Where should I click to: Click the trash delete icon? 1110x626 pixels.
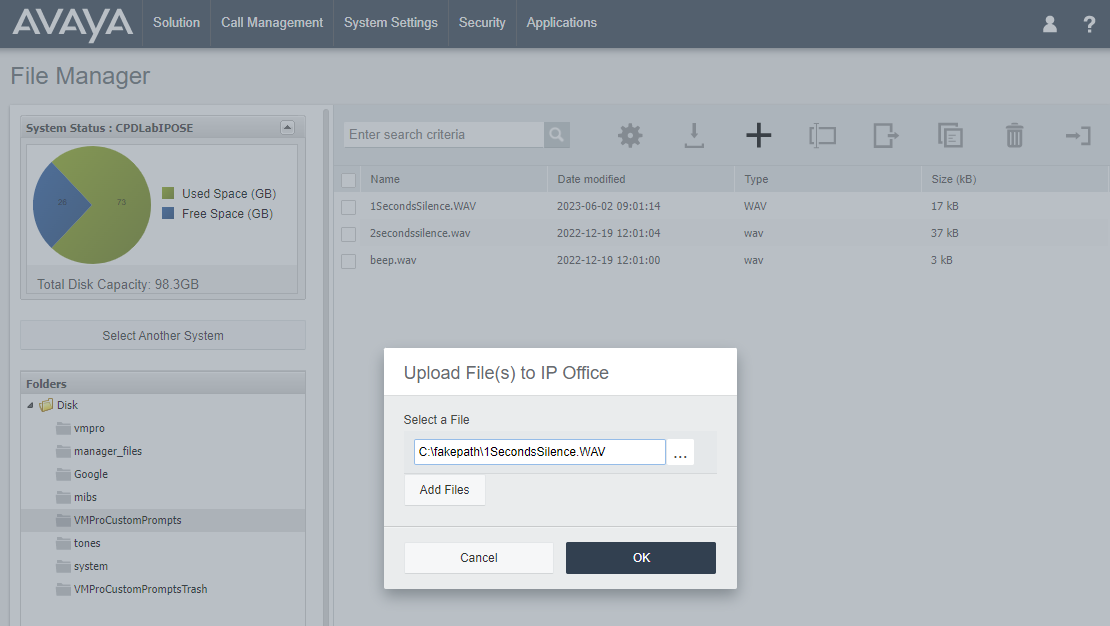[x=1014, y=135]
